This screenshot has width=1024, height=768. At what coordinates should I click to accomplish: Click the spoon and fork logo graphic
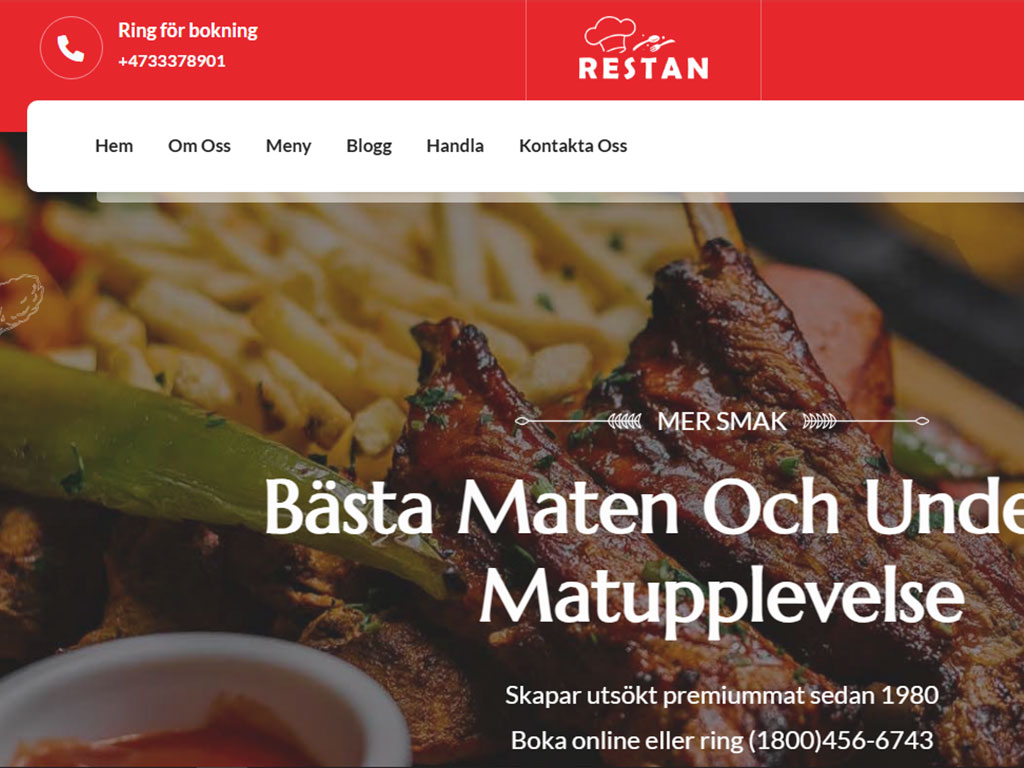tap(654, 43)
